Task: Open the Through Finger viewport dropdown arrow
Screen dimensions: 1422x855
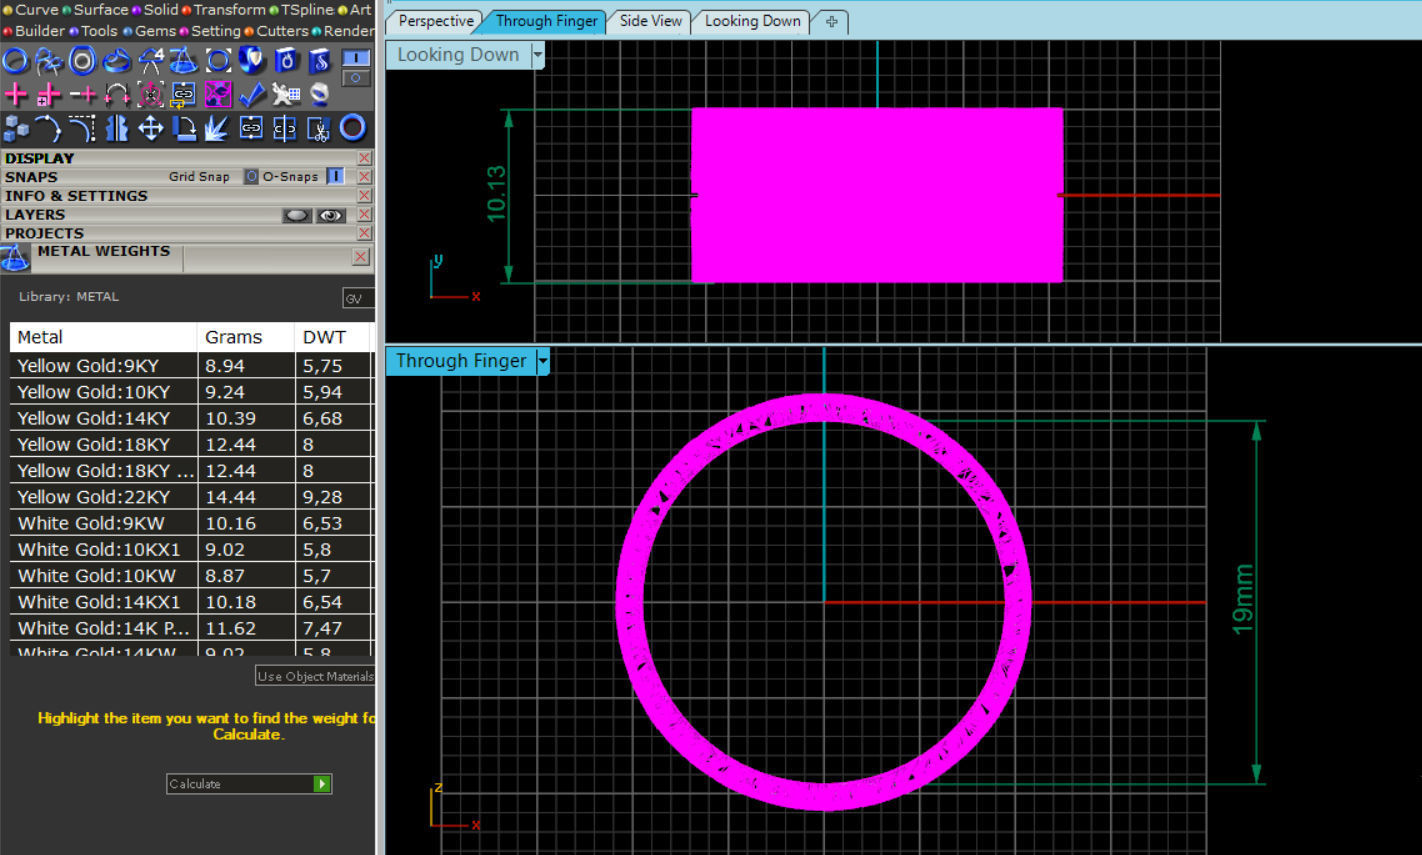Action: pyautogui.click(x=543, y=361)
